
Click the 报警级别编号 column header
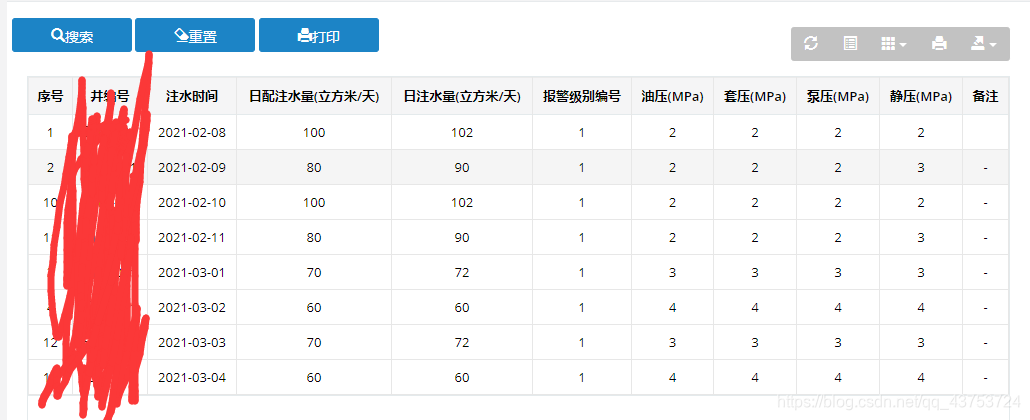582,97
